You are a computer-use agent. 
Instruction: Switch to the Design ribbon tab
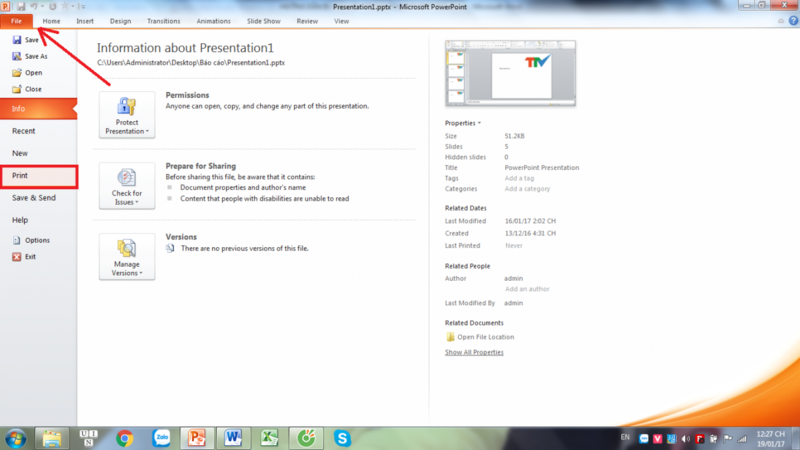point(120,21)
